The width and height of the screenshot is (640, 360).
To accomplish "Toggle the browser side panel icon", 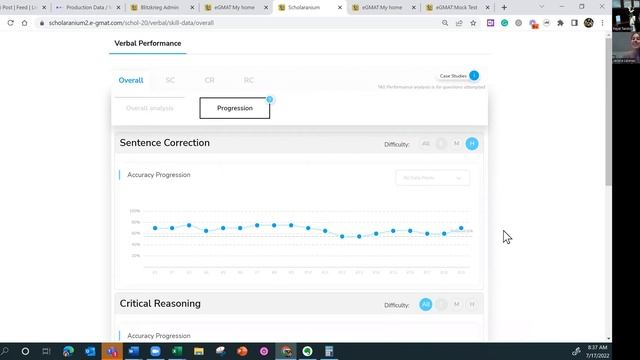I will tap(574, 23).
